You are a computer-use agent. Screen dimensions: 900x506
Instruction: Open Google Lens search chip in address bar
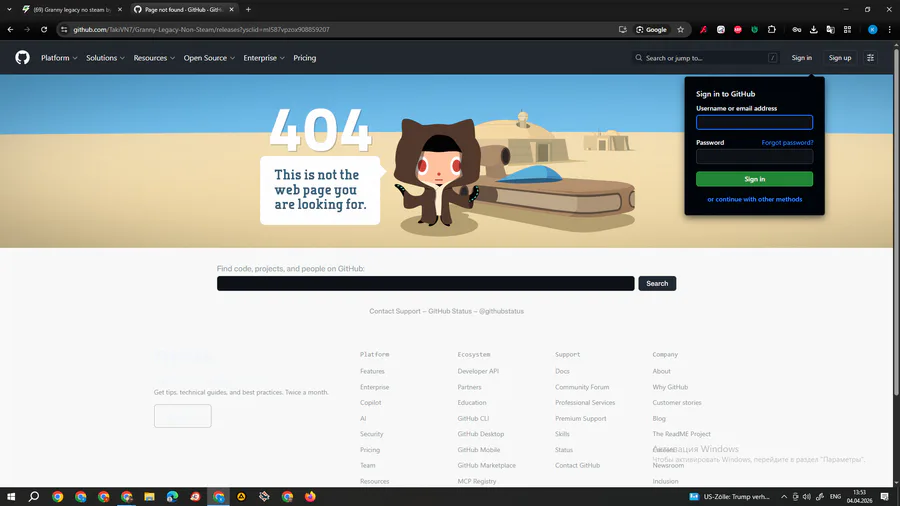(x=651, y=29)
